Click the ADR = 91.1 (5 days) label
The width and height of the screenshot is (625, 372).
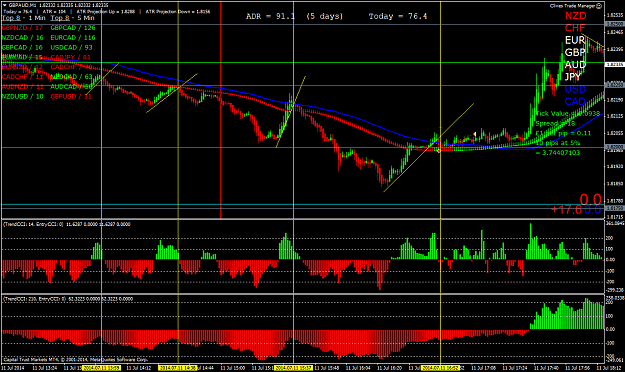tap(294, 16)
